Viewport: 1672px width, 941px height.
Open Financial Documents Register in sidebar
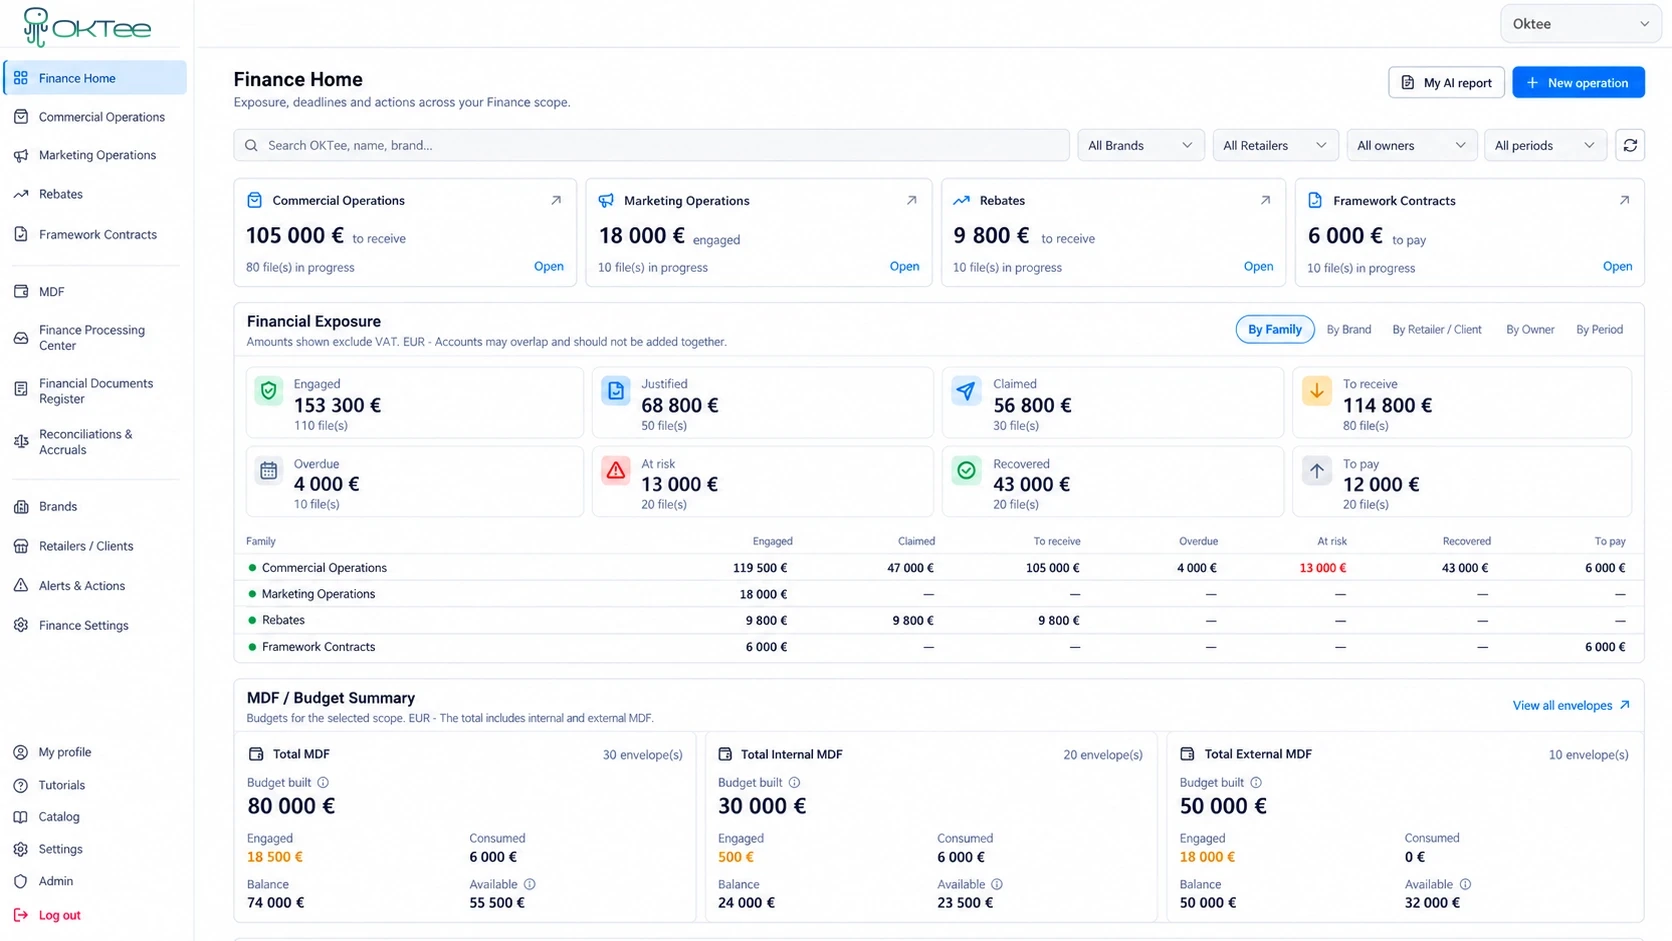(x=95, y=391)
